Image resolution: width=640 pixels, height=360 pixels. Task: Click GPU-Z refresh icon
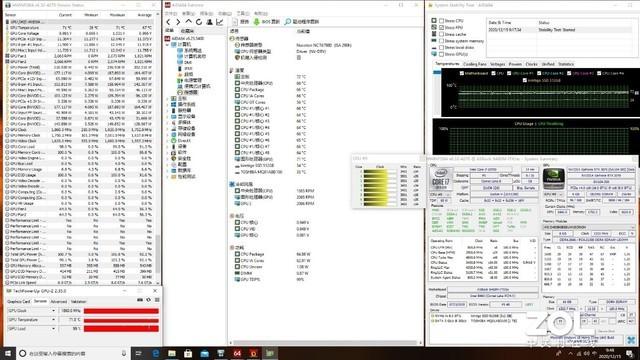(x=149, y=300)
